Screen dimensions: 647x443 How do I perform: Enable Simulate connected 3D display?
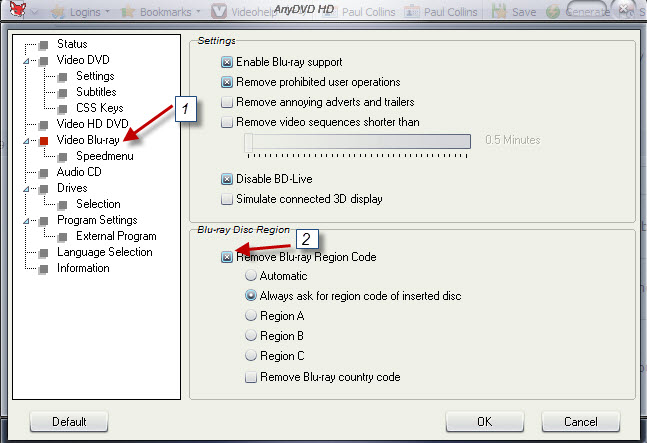click(x=227, y=199)
